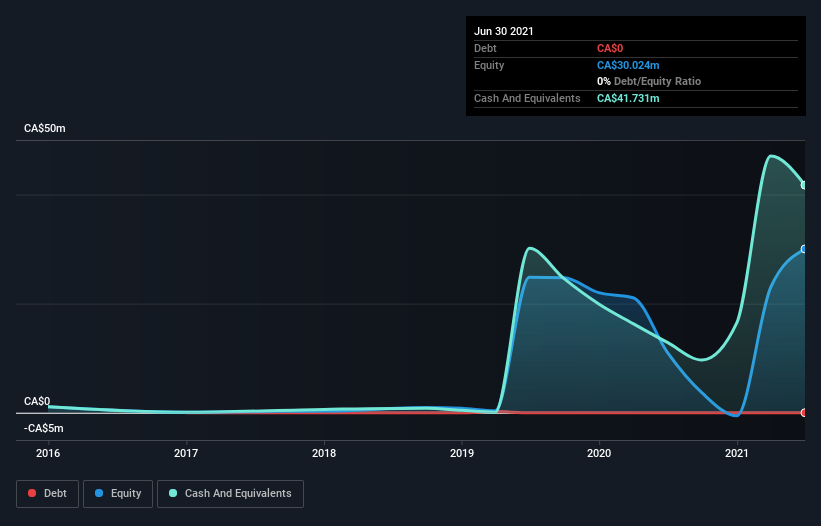
Task: Click the 2020 x-axis label
Action: pos(599,453)
